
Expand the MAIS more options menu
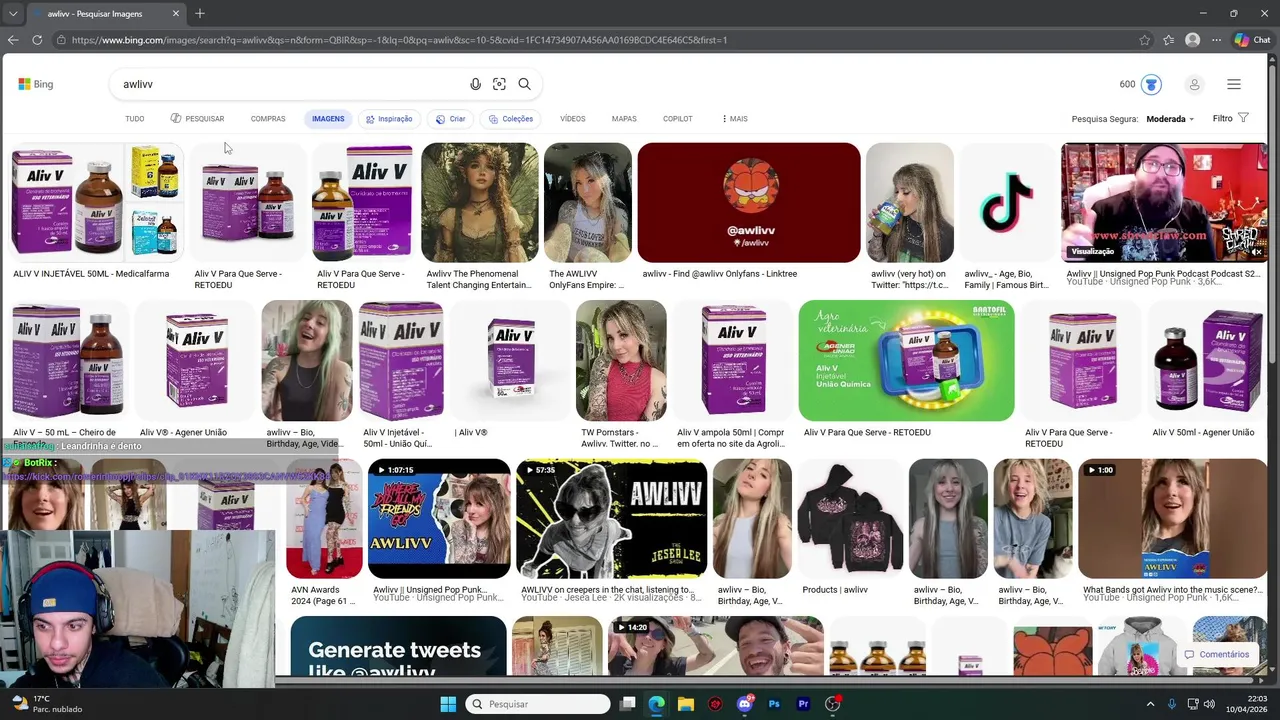735,119
